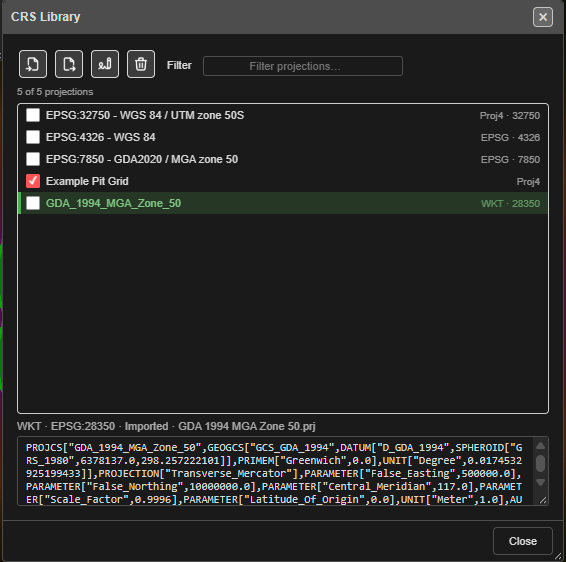Select EPSG:4326 - WGS 84 row

(x=283, y=137)
